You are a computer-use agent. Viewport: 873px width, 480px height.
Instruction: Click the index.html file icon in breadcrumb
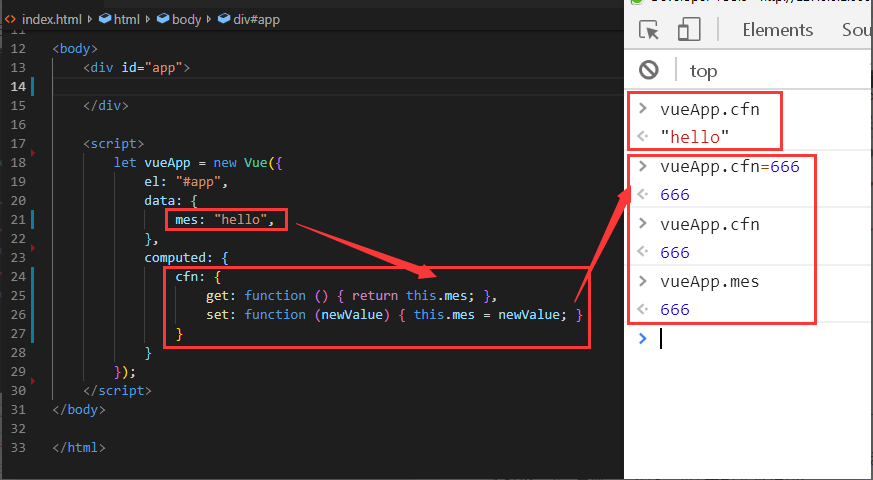pos(11,19)
